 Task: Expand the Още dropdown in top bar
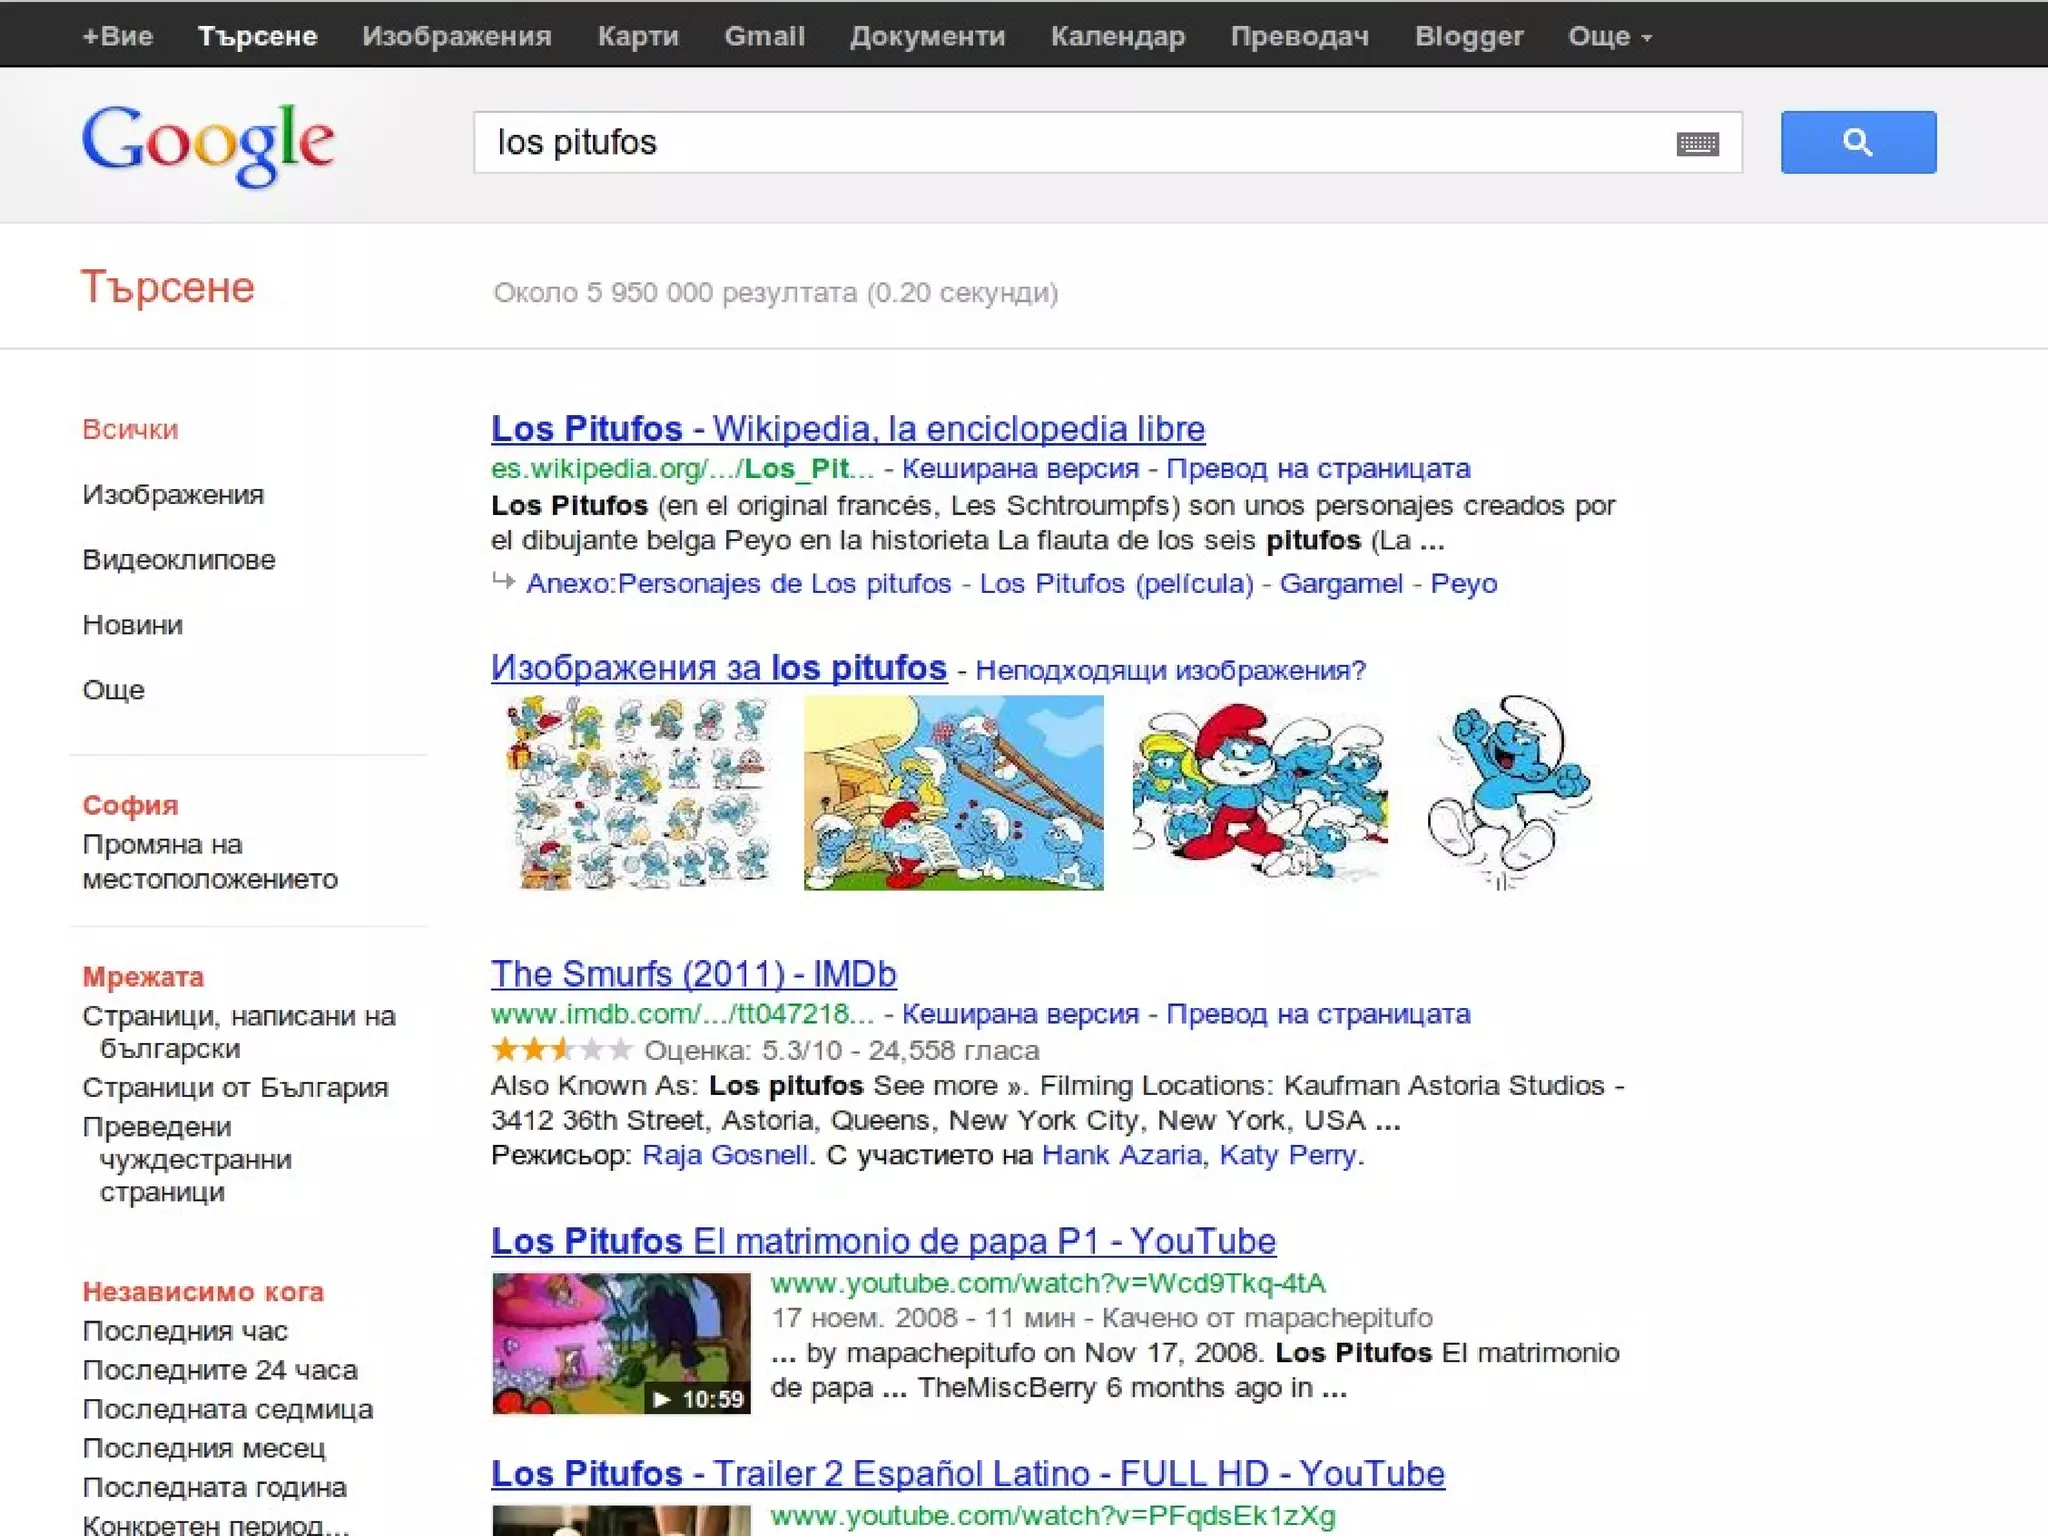pos(1608,37)
